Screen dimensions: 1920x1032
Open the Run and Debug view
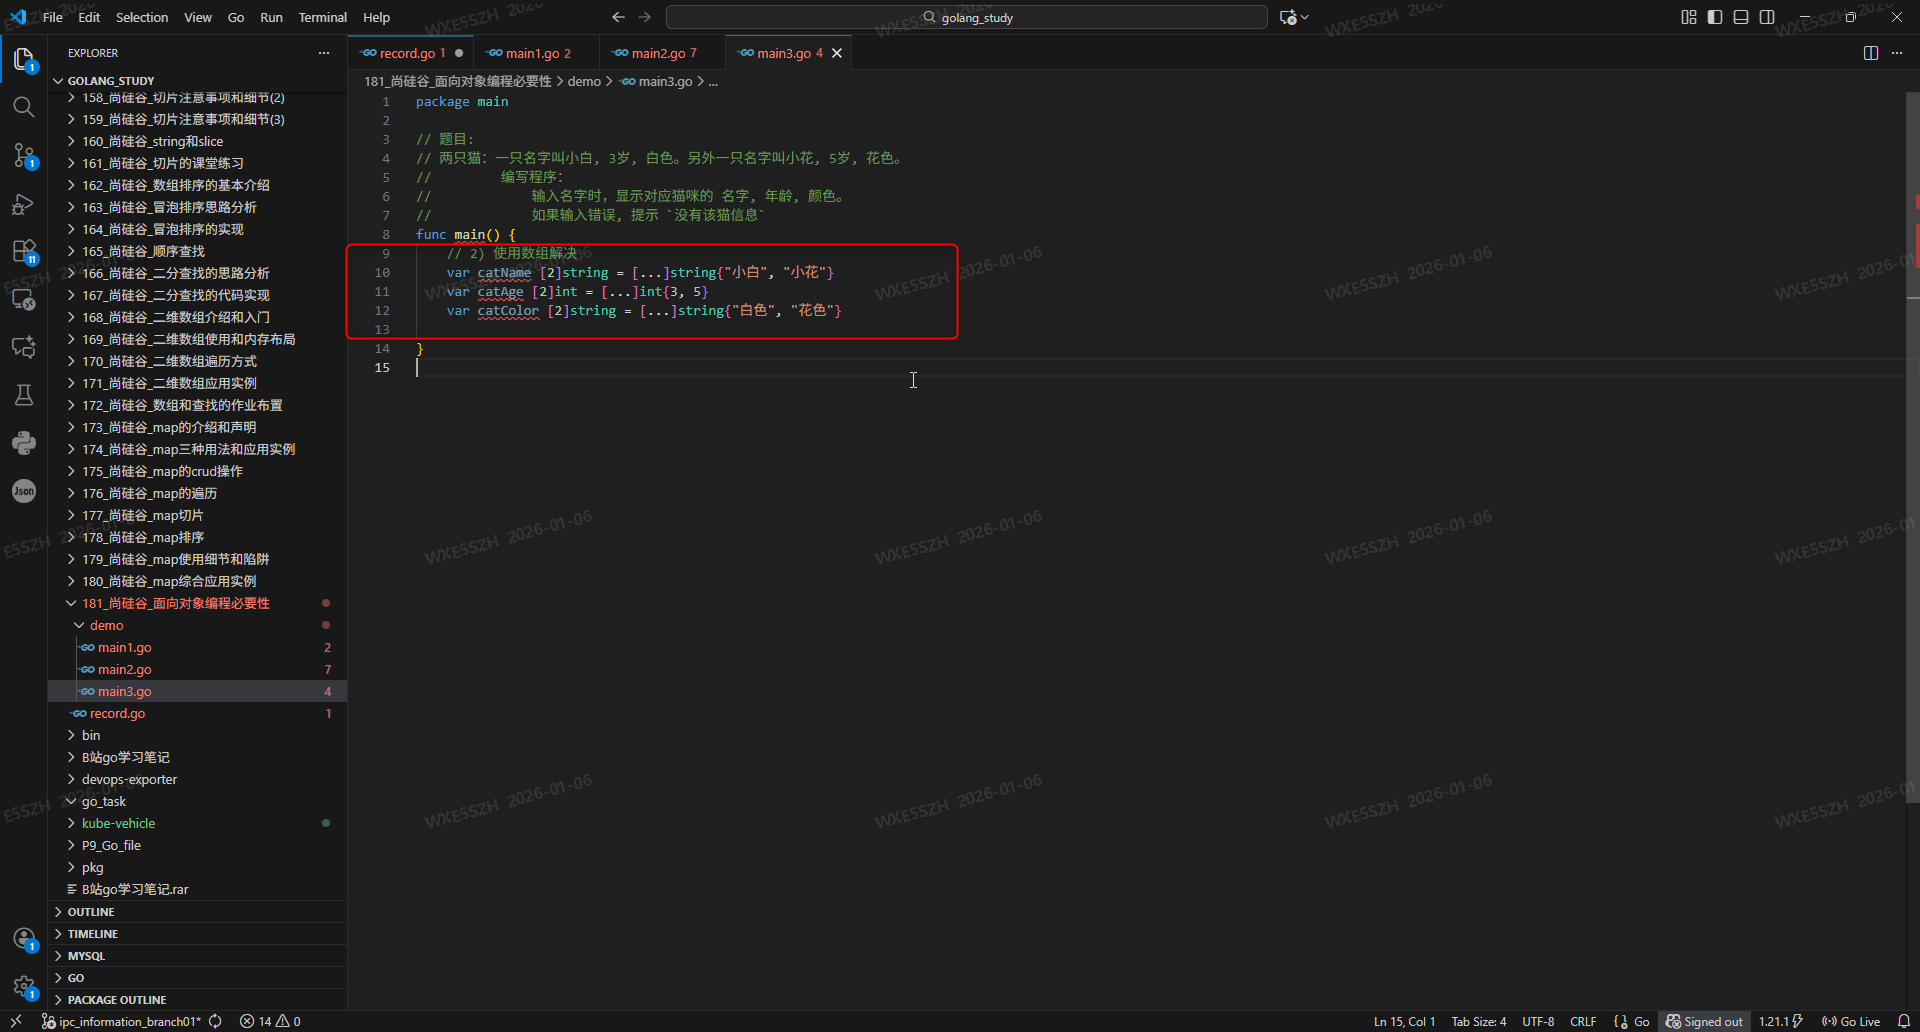(24, 204)
